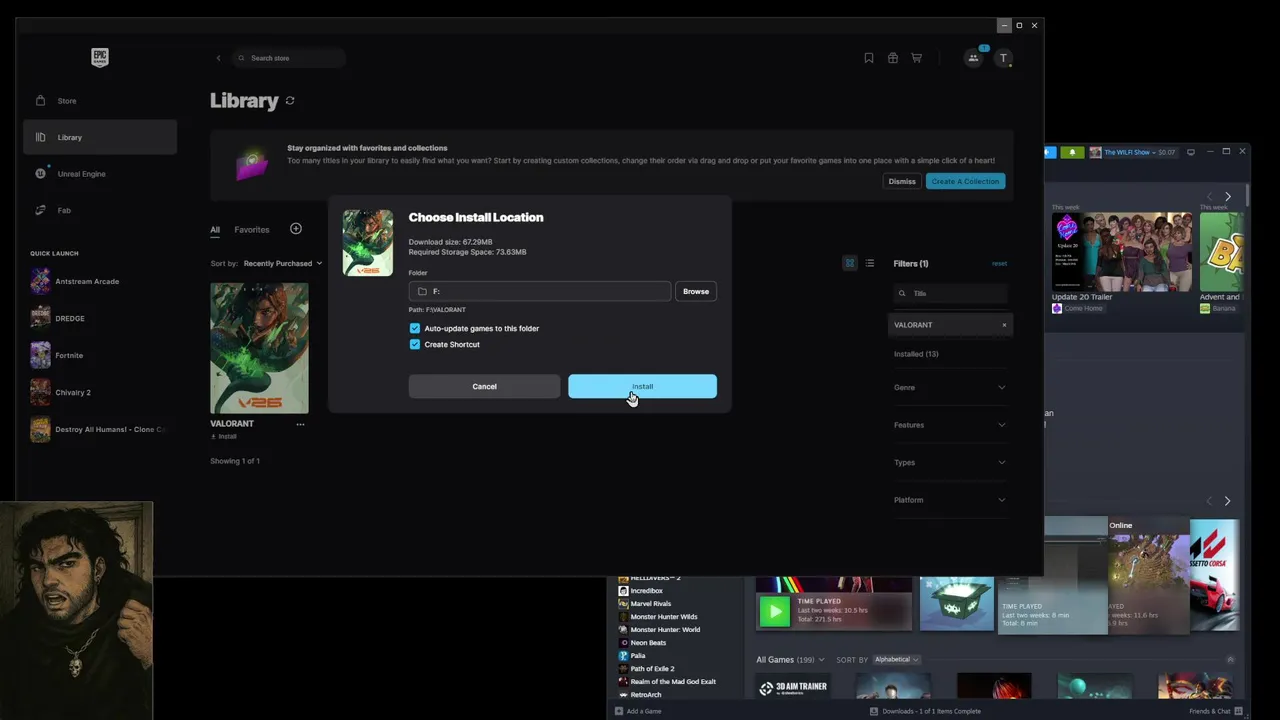1280x720 pixels.
Task: Open Library in sidebar
Action: click(x=100, y=137)
